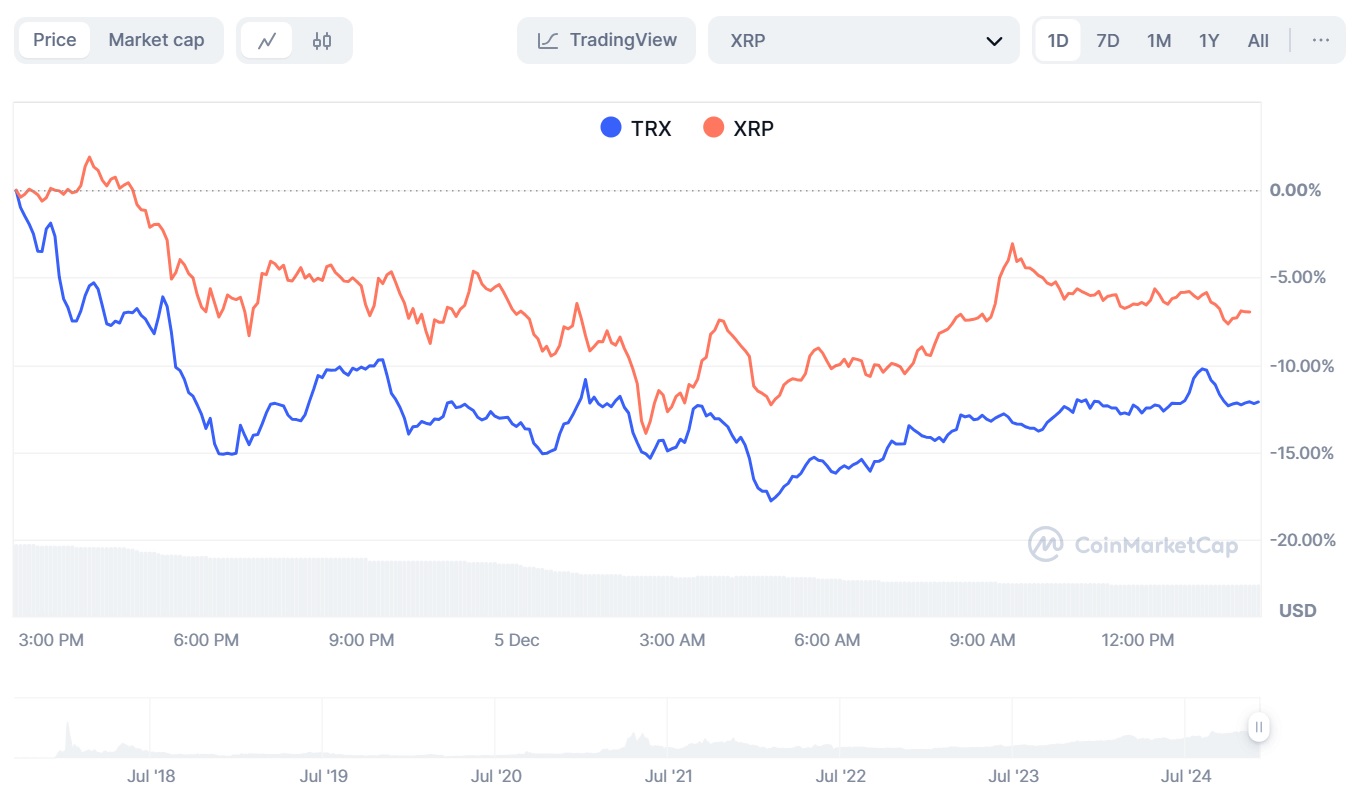Switch to line chart view icon
Viewport: 1355px width, 801px height.
267,41
